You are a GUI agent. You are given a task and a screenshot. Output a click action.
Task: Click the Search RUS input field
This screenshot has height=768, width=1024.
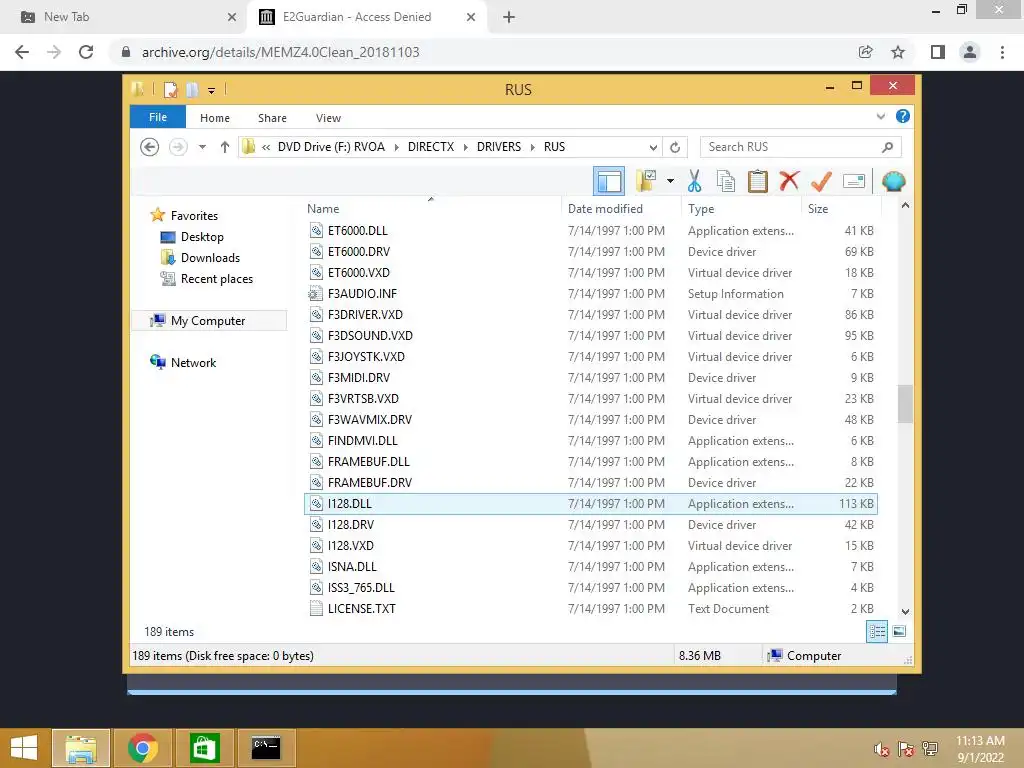800,147
